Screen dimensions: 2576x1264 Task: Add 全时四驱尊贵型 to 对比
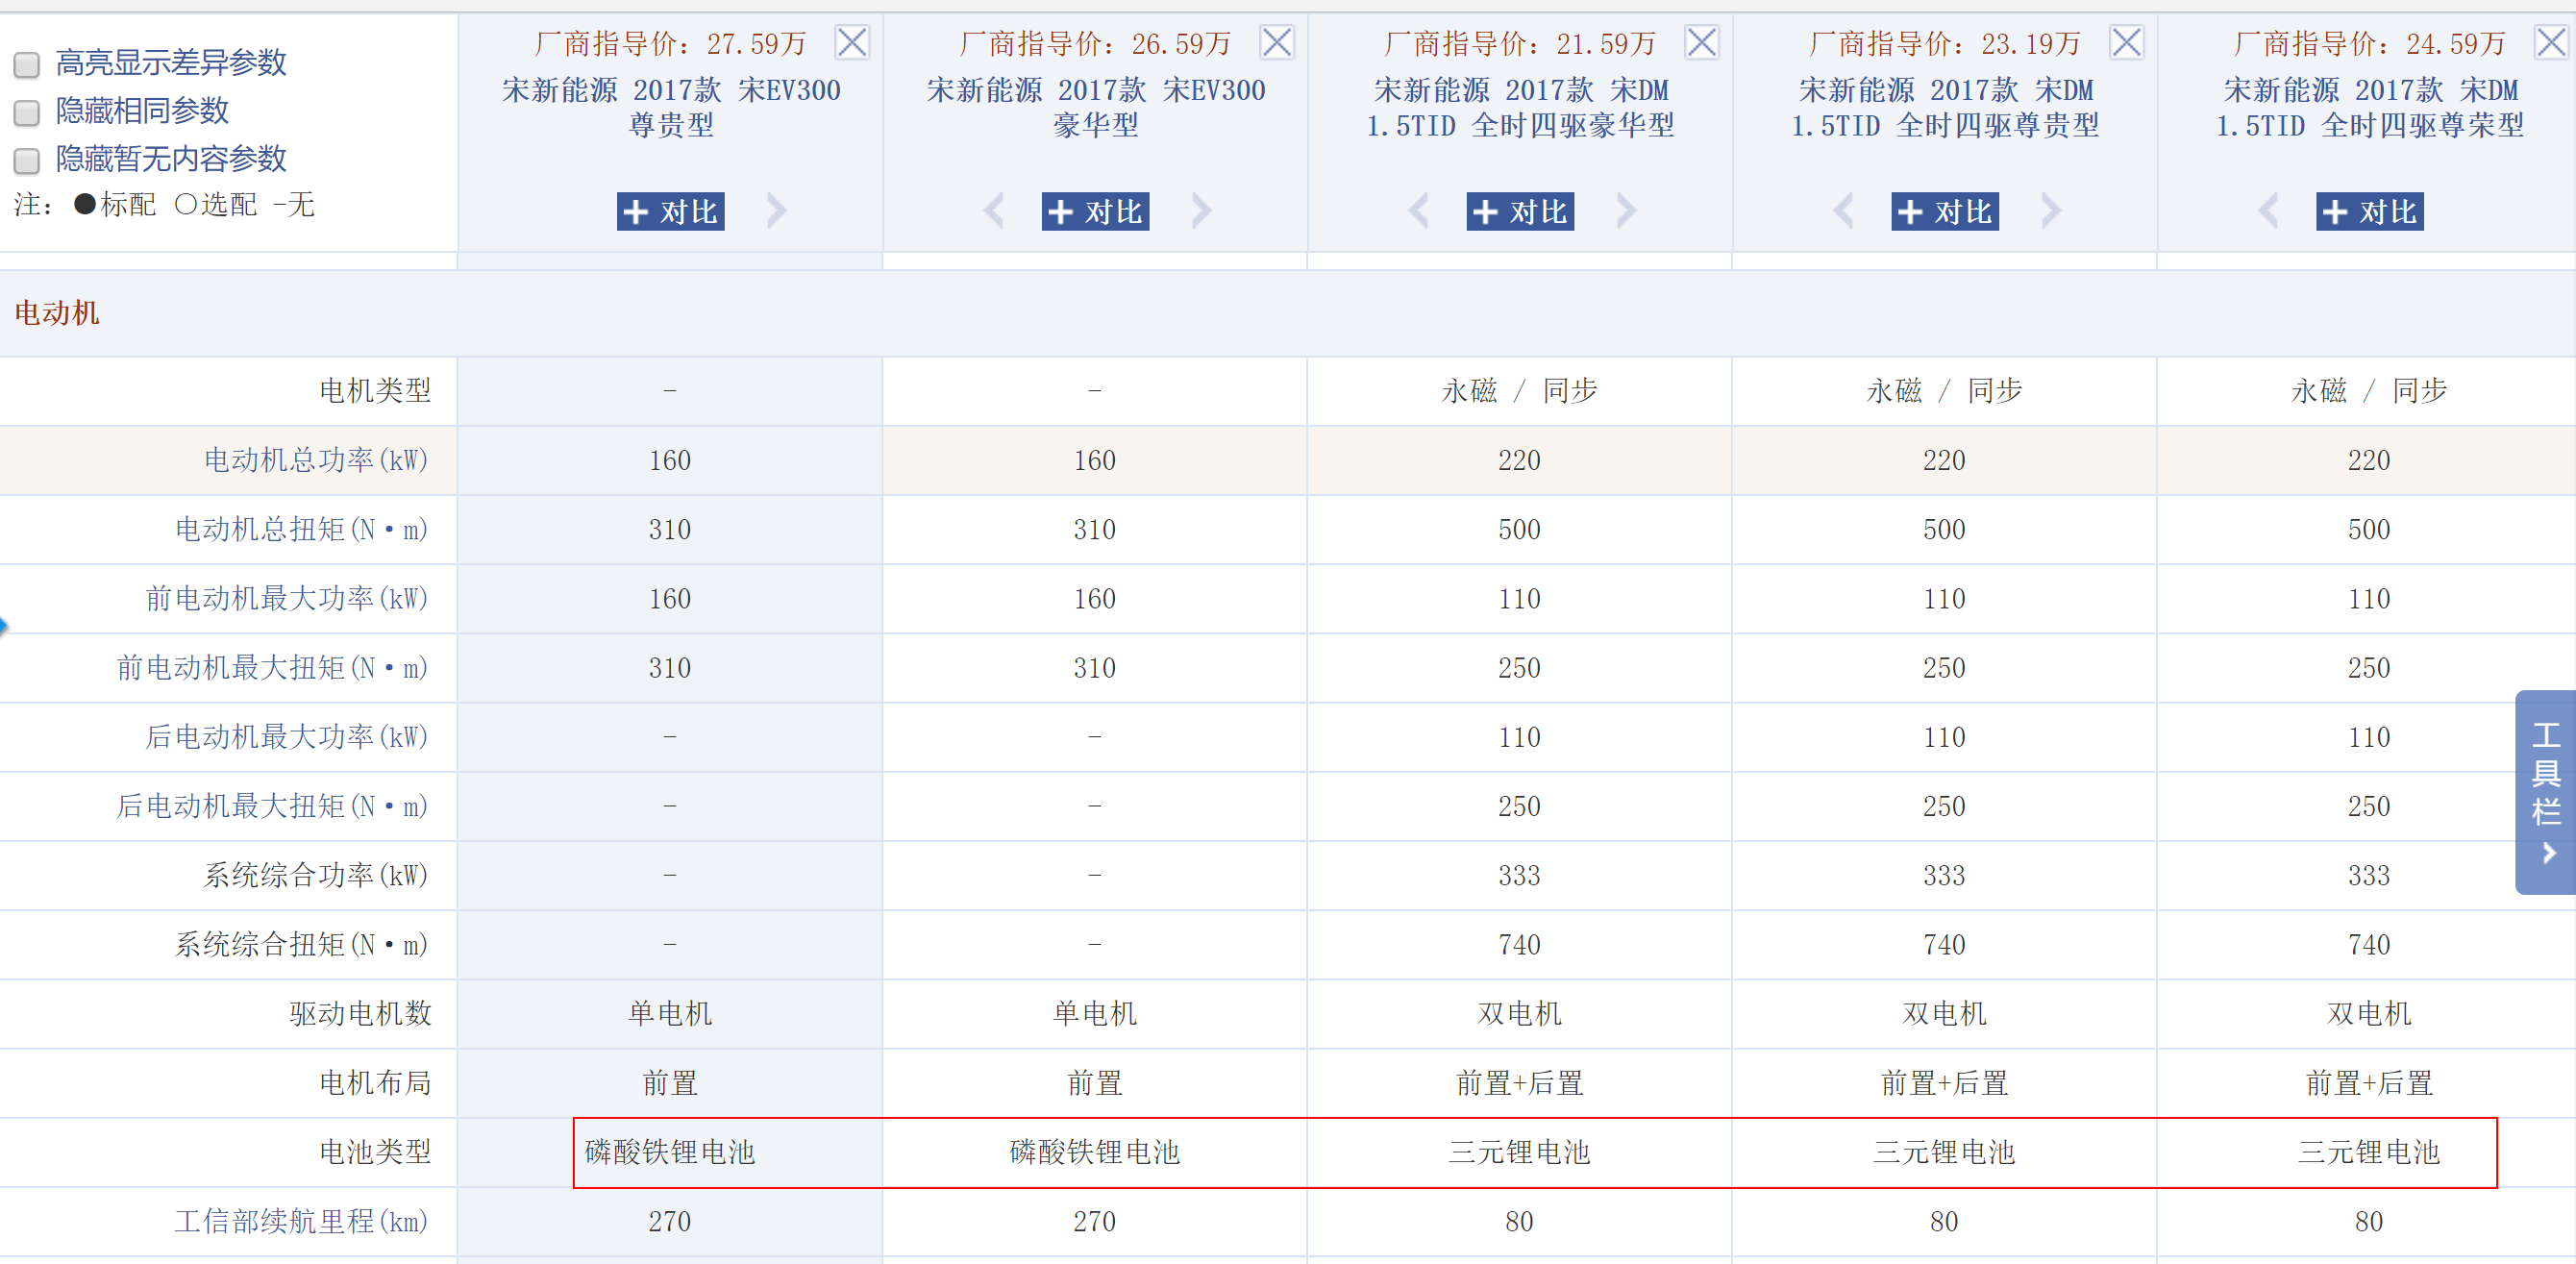pos(1945,212)
